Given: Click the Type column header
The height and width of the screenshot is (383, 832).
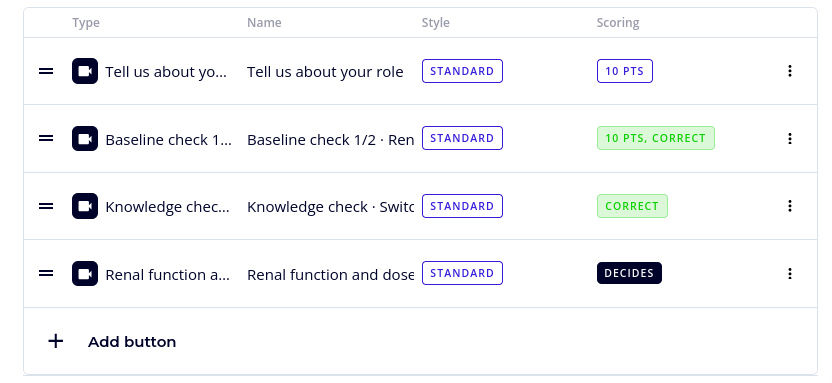Looking at the screenshot, I should pyautogui.click(x=86, y=23).
